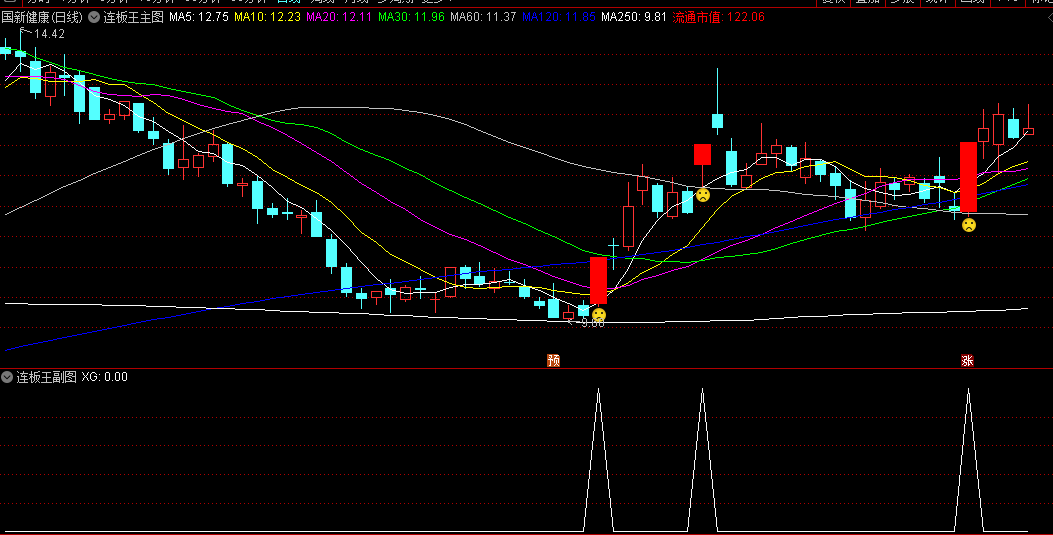The width and height of the screenshot is (1053, 535).
Task: Click the yellow MA10: 12.23 value
Action: coord(267,17)
